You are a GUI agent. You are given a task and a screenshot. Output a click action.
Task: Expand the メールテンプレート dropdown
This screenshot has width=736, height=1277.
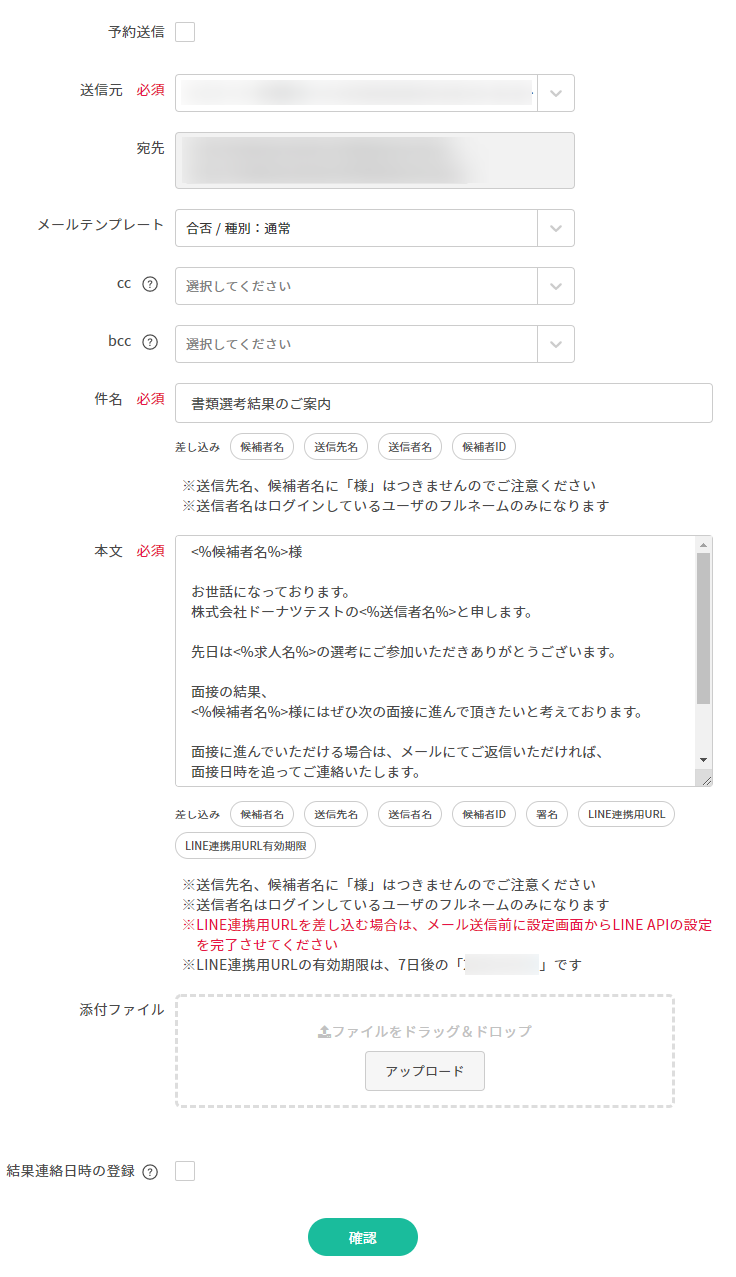pos(556,228)
